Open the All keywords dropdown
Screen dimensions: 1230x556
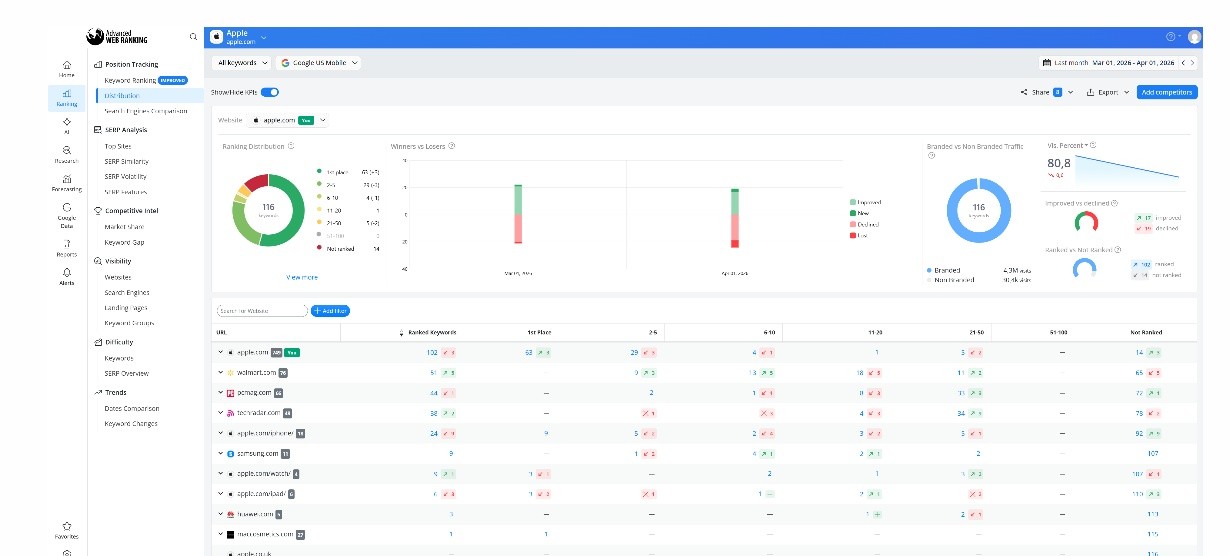click(x=242, y=62)
